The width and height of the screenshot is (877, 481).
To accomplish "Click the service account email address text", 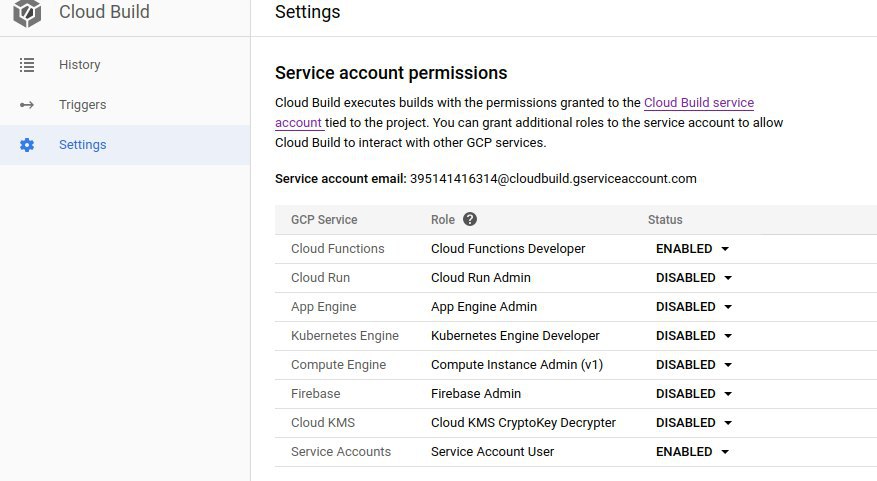I will click(553, 179).
